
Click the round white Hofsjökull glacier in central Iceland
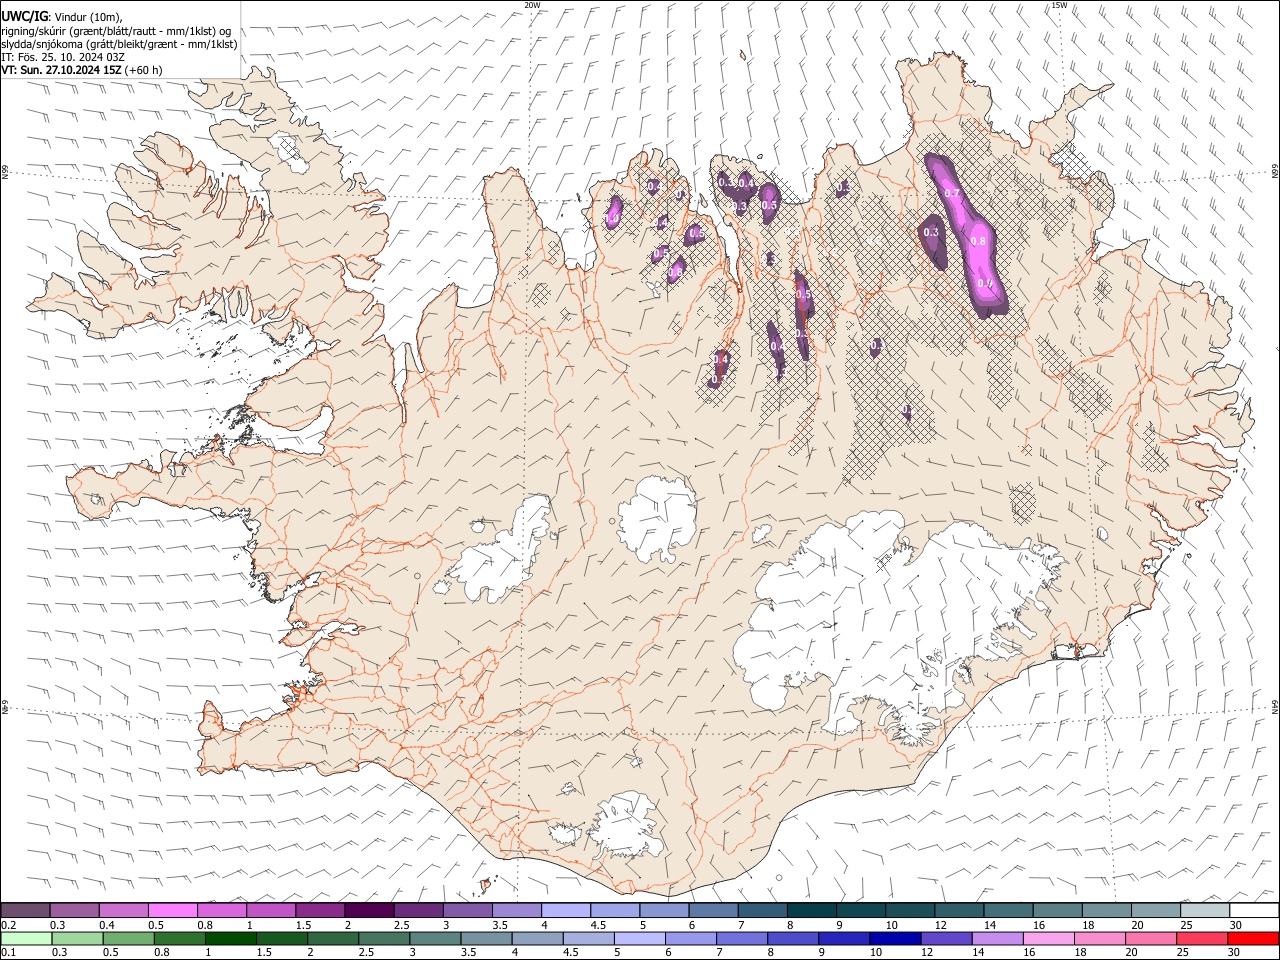[x=657, y=519]
